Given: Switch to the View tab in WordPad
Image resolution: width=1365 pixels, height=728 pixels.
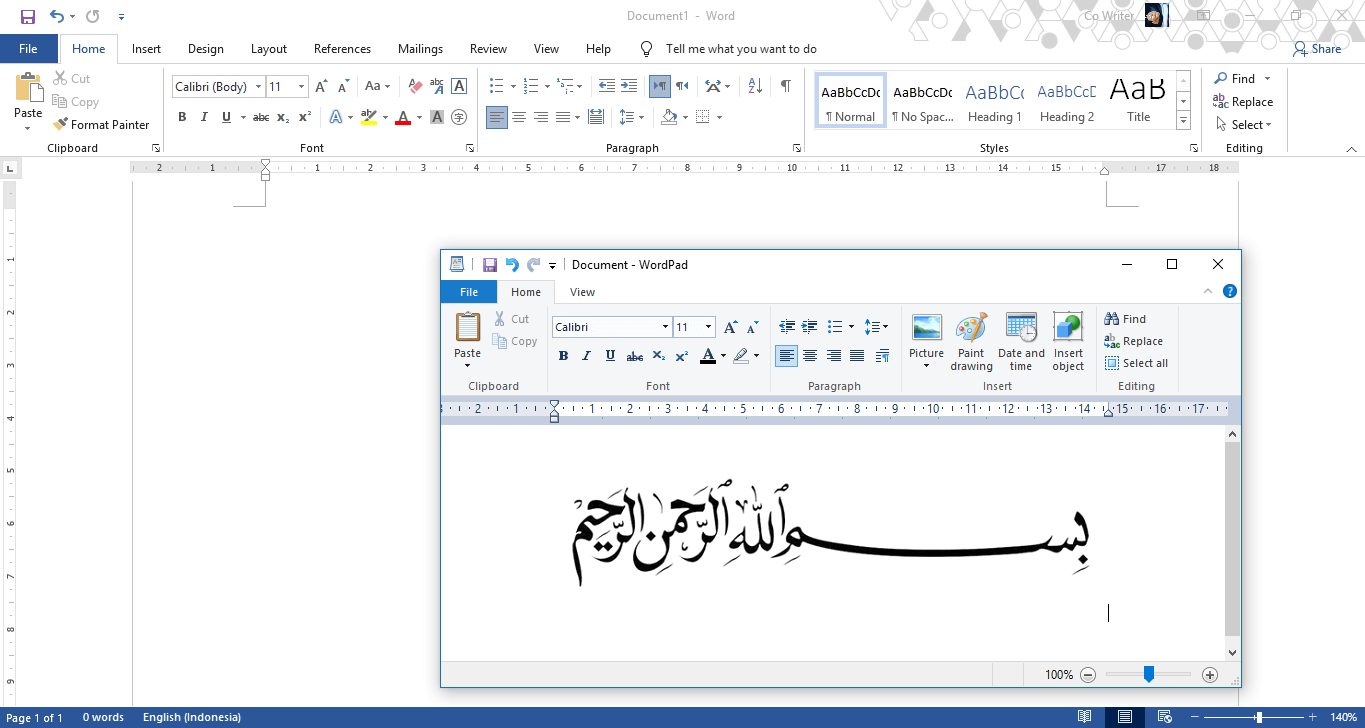Looking at the screenshot, I should pyautogui.click(x=582, y=291).
